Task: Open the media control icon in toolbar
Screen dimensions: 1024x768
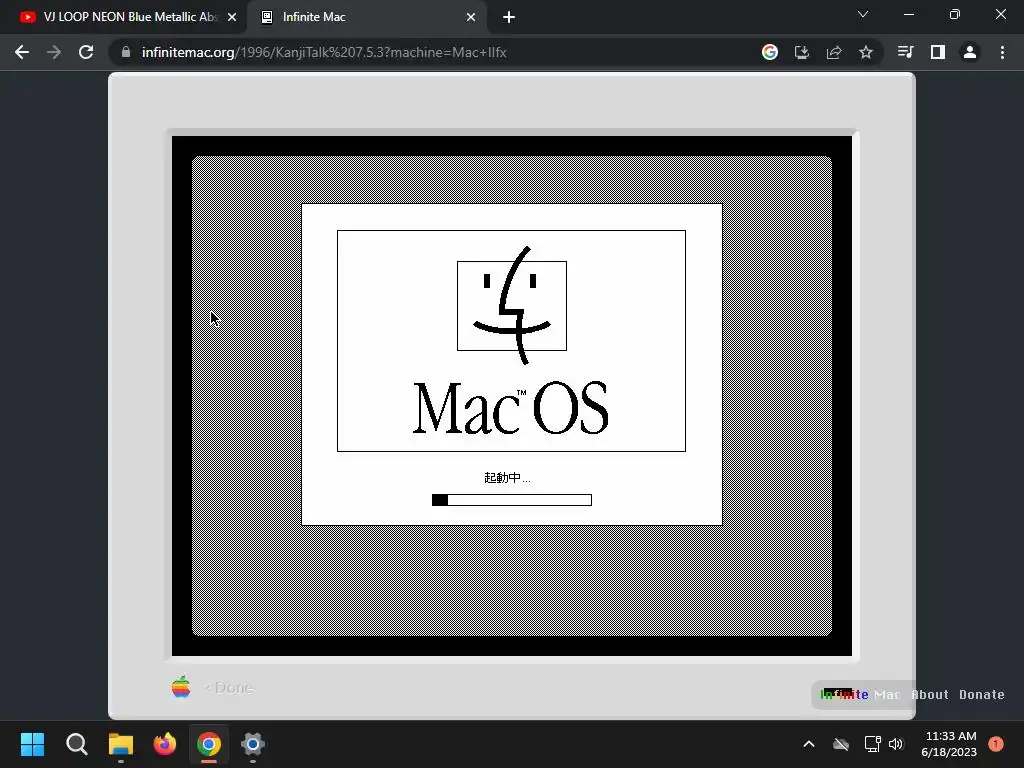Action: 905,52
